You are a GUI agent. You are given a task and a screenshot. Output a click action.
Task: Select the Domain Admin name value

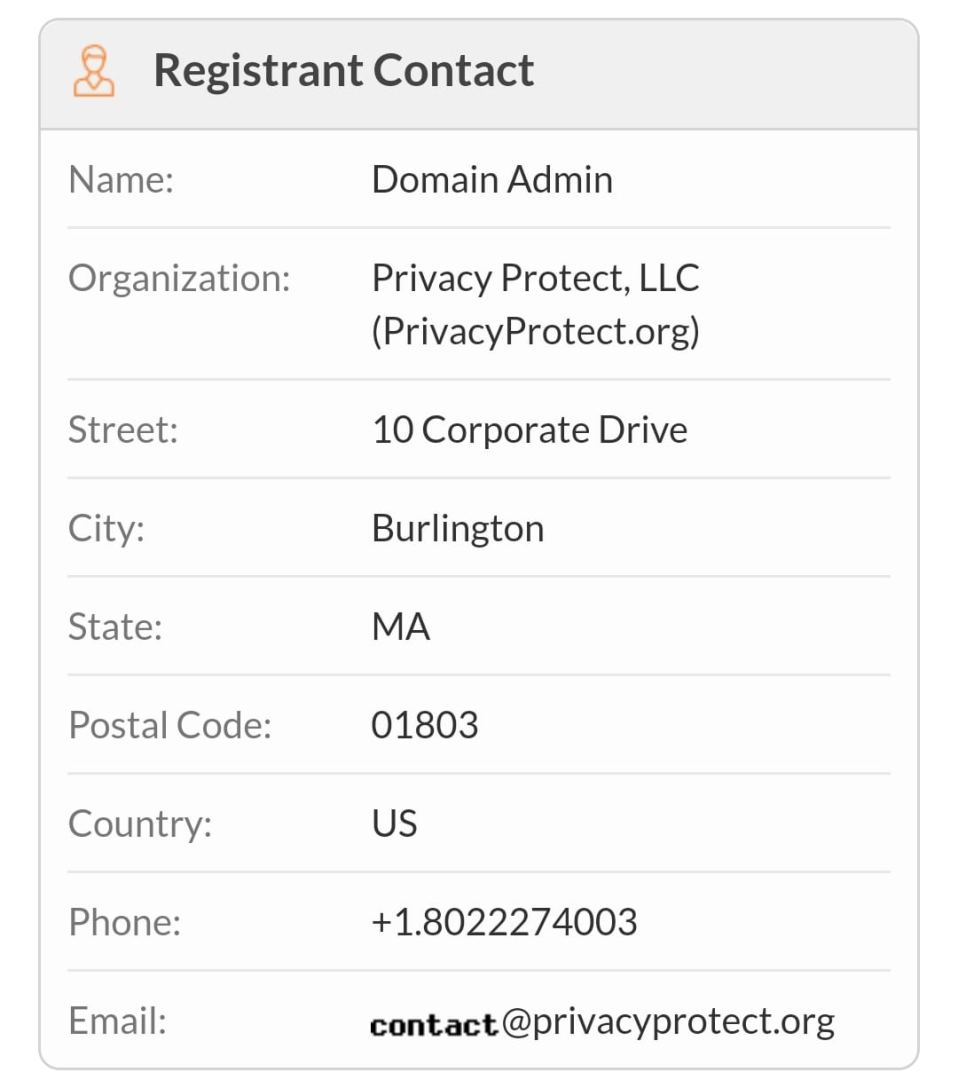coord(492,180)
